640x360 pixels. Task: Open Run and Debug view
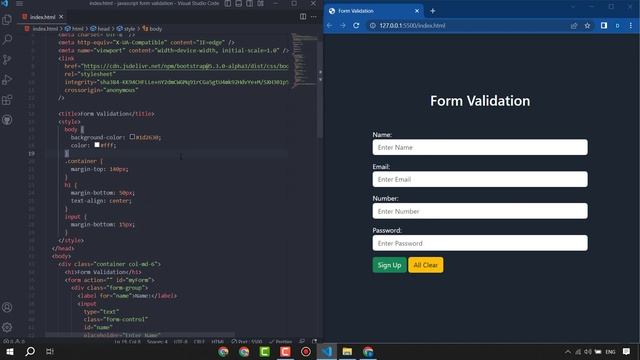tap(7, 80)
